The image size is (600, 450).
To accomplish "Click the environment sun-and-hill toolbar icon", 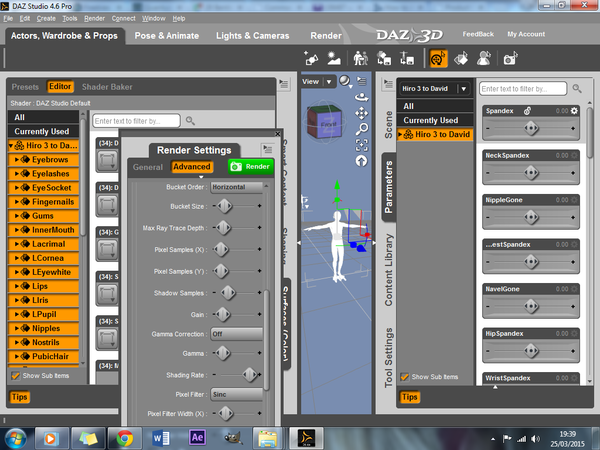I will [x=334, y=59].
